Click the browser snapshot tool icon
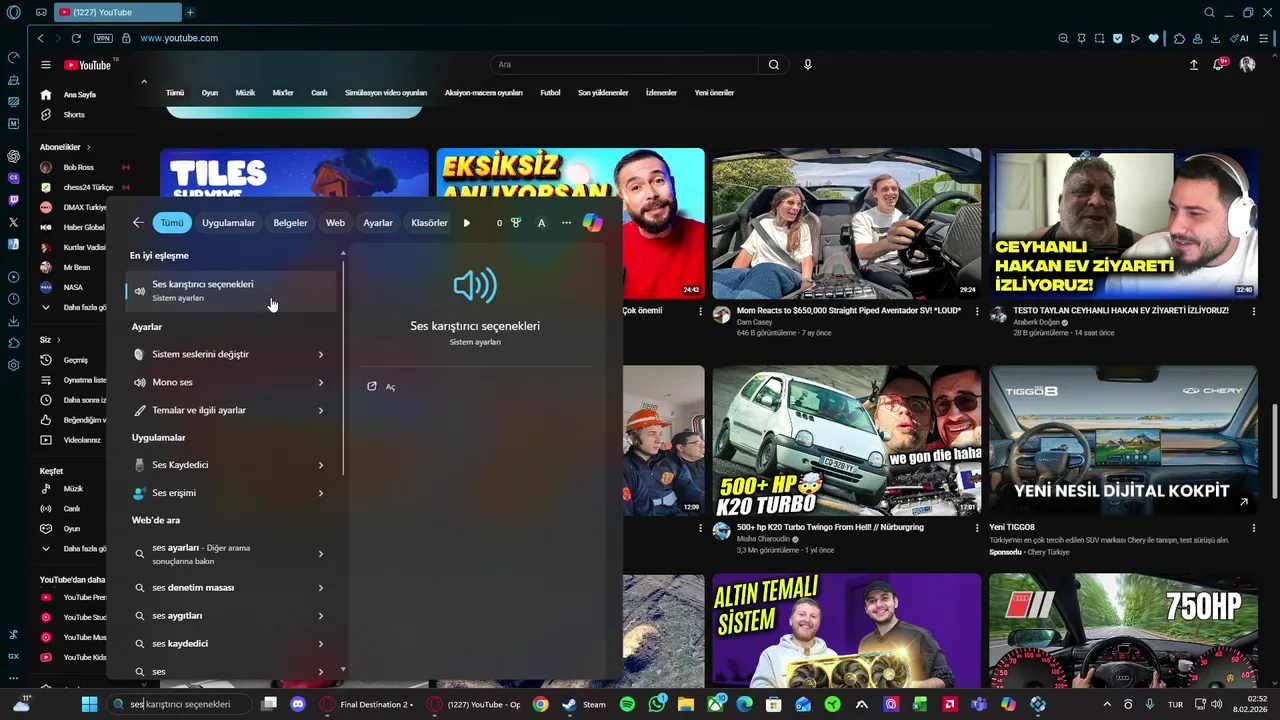 click(x=1099, y=38)
